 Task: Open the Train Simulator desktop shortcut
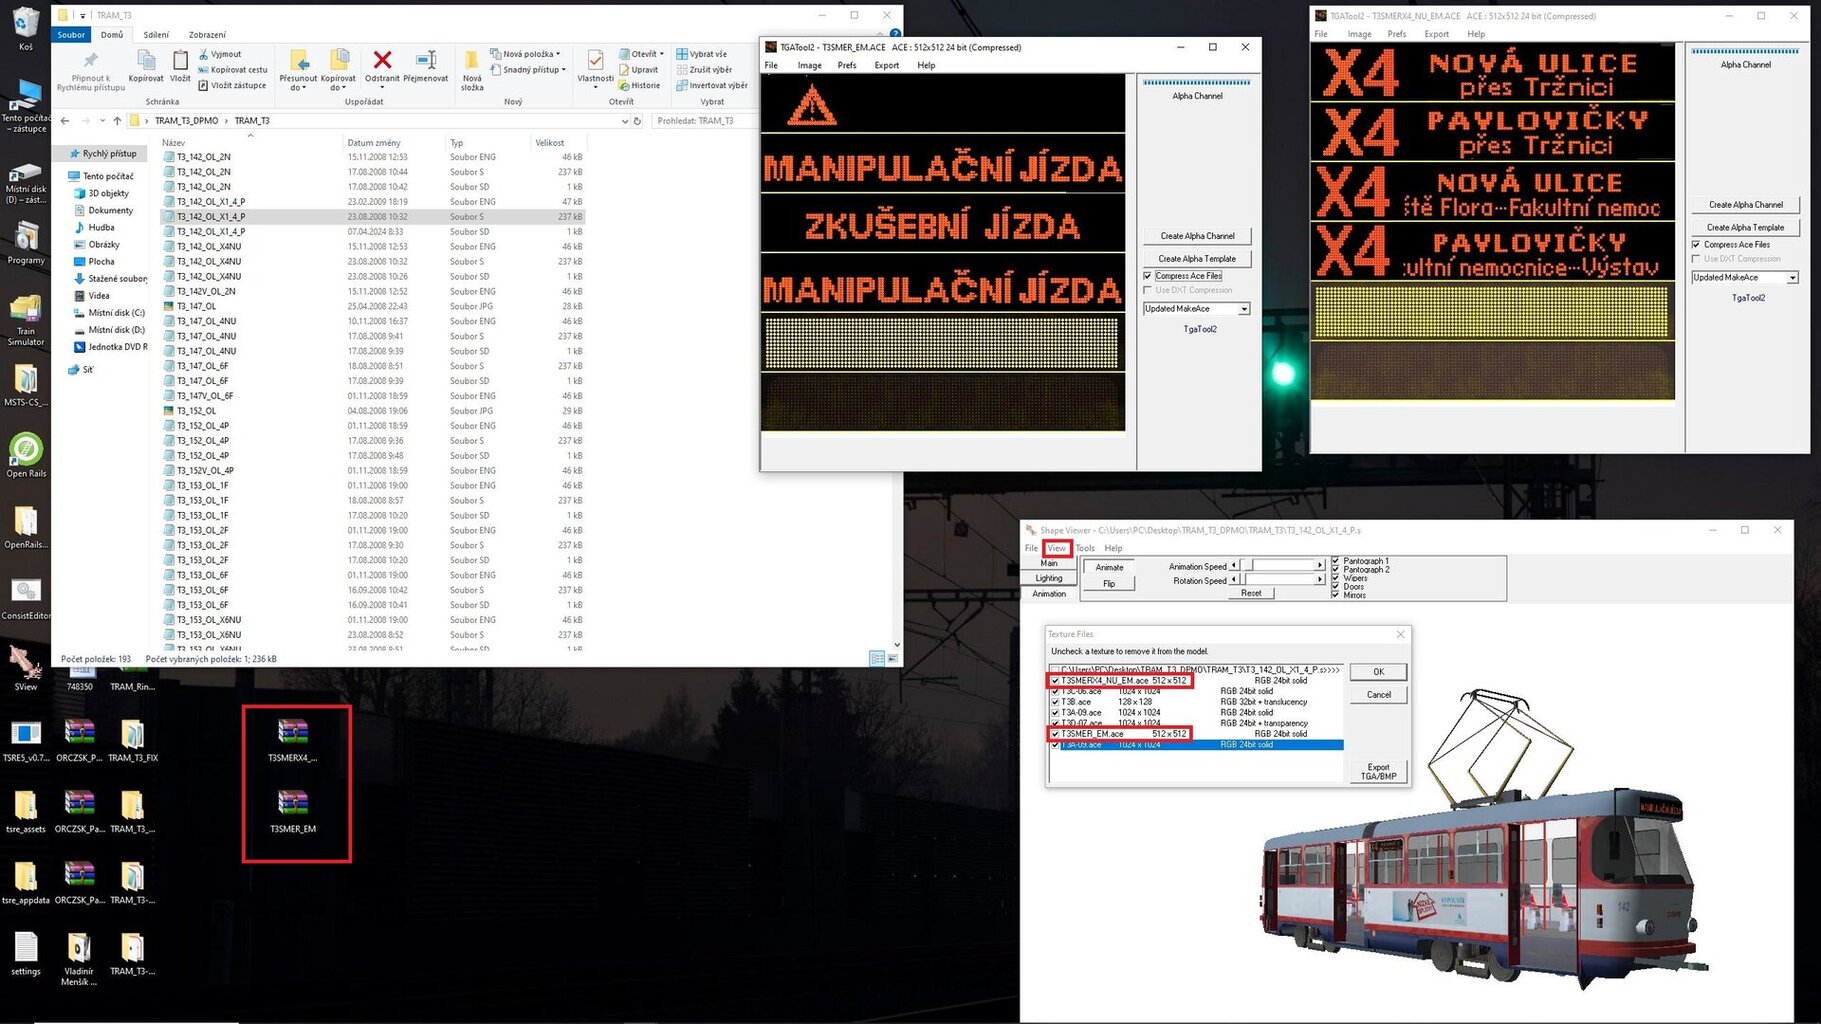(26, 312)
